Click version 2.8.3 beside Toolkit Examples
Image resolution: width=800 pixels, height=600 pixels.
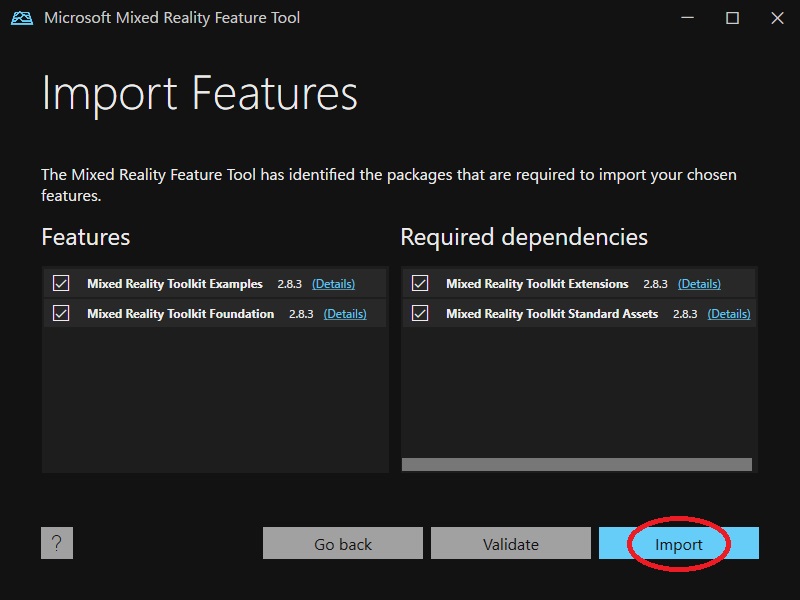click(x=289, y=284)
